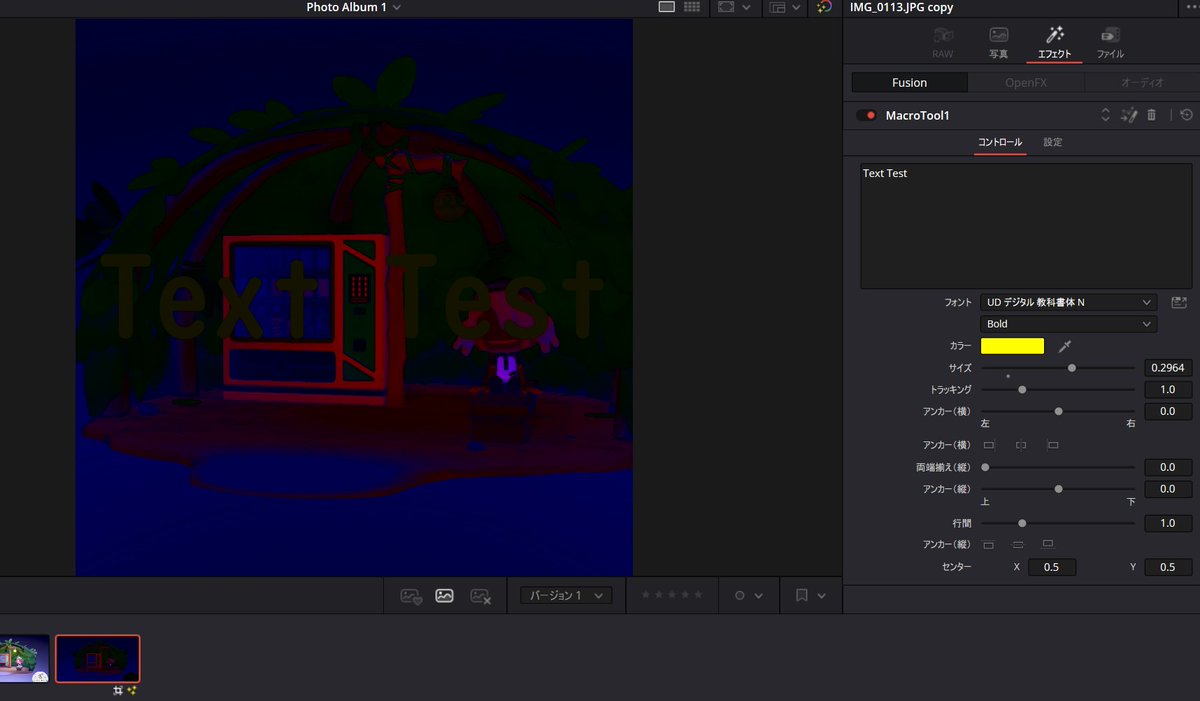Open the ファイル inspector tab
The height and width of the screenshot is (701, 1200).
coord(1110,43)
